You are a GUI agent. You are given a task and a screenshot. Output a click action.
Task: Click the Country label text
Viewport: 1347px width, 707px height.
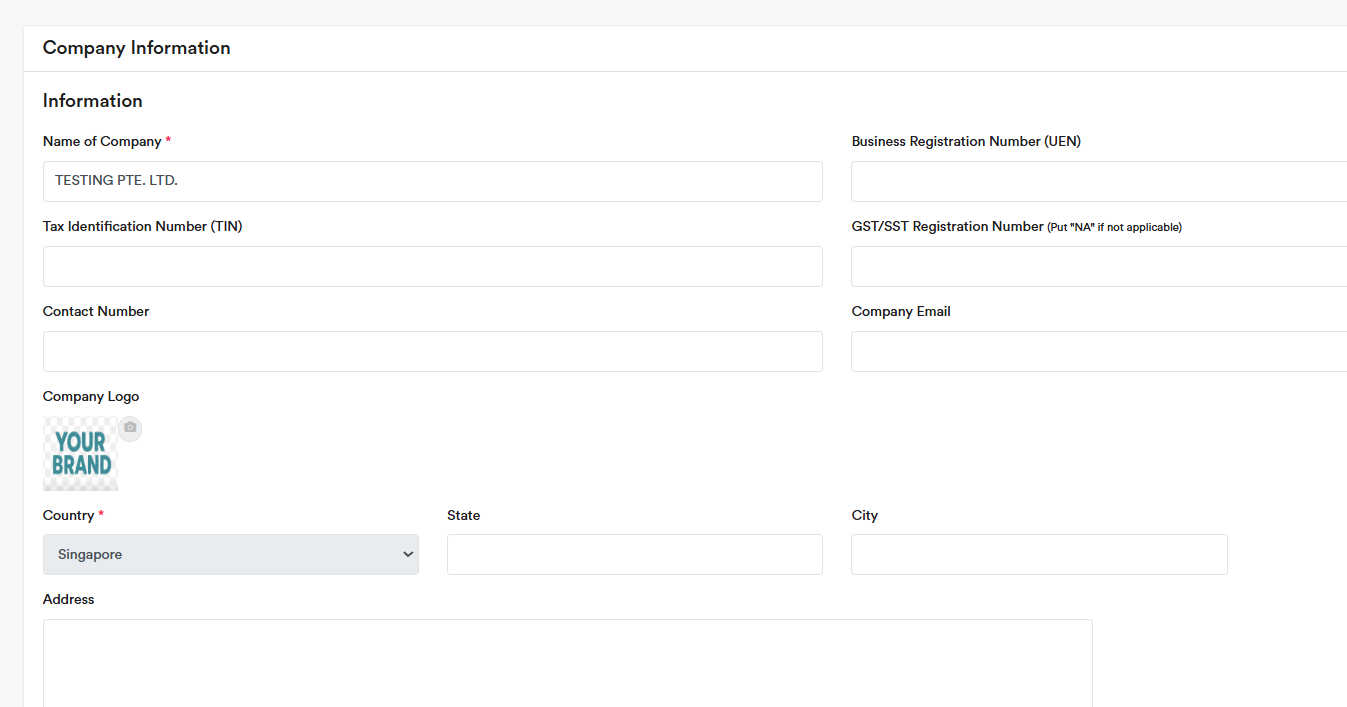pyautogui.click(x=68, y=515)
